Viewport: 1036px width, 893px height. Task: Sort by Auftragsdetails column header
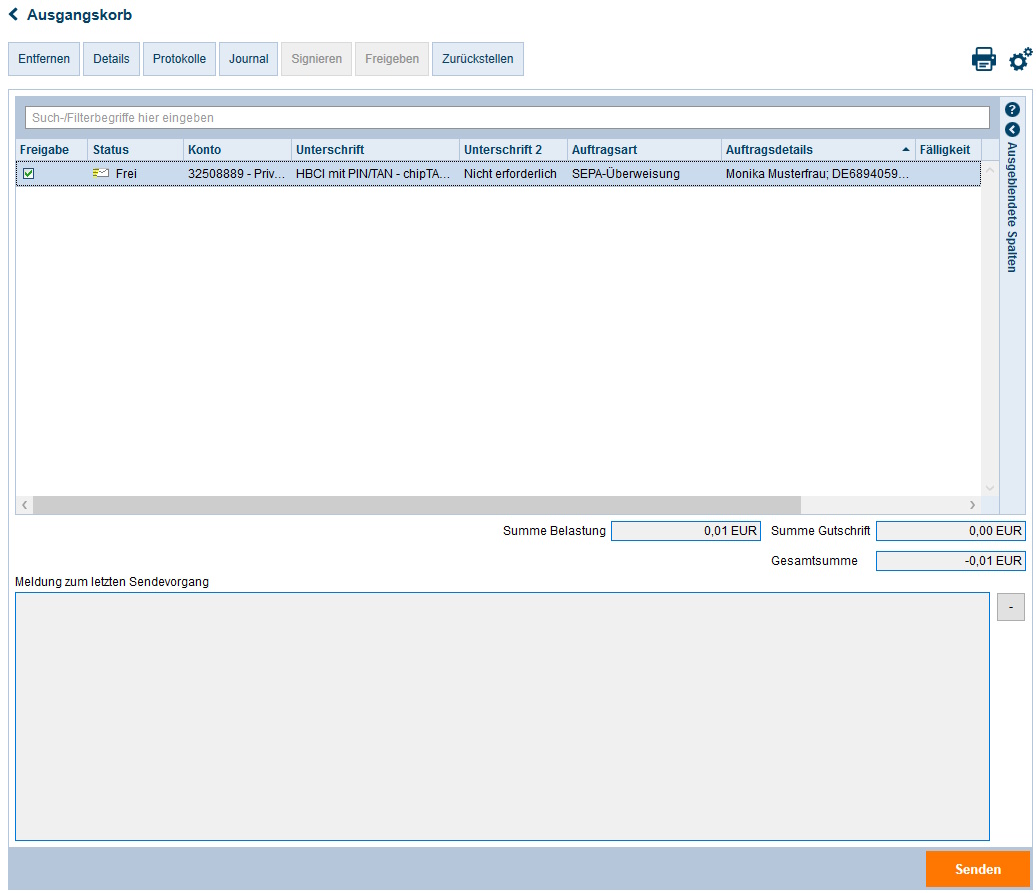[818, 150]
